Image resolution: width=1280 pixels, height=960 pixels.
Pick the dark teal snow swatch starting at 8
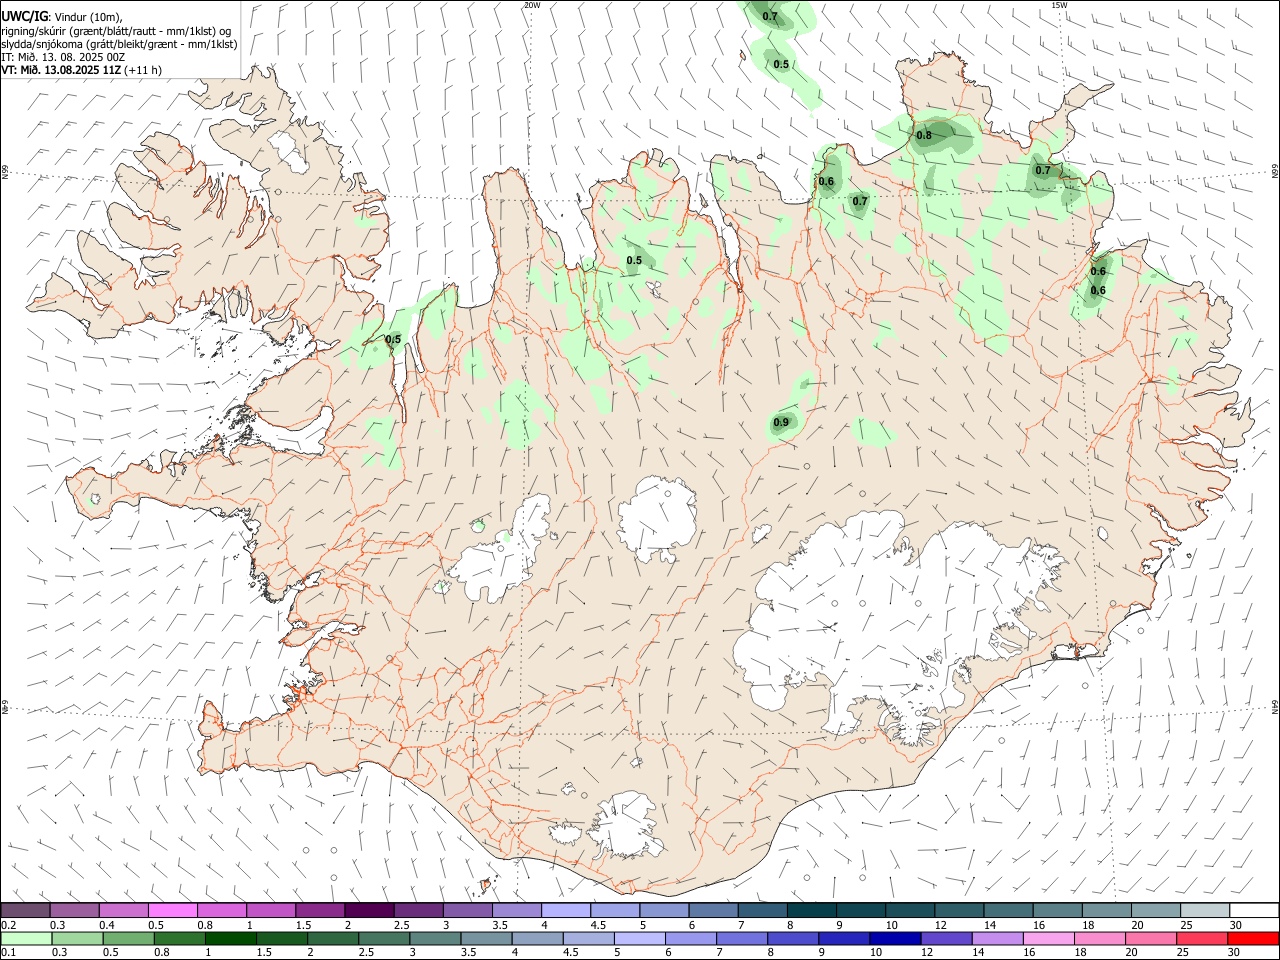[811, 910]
